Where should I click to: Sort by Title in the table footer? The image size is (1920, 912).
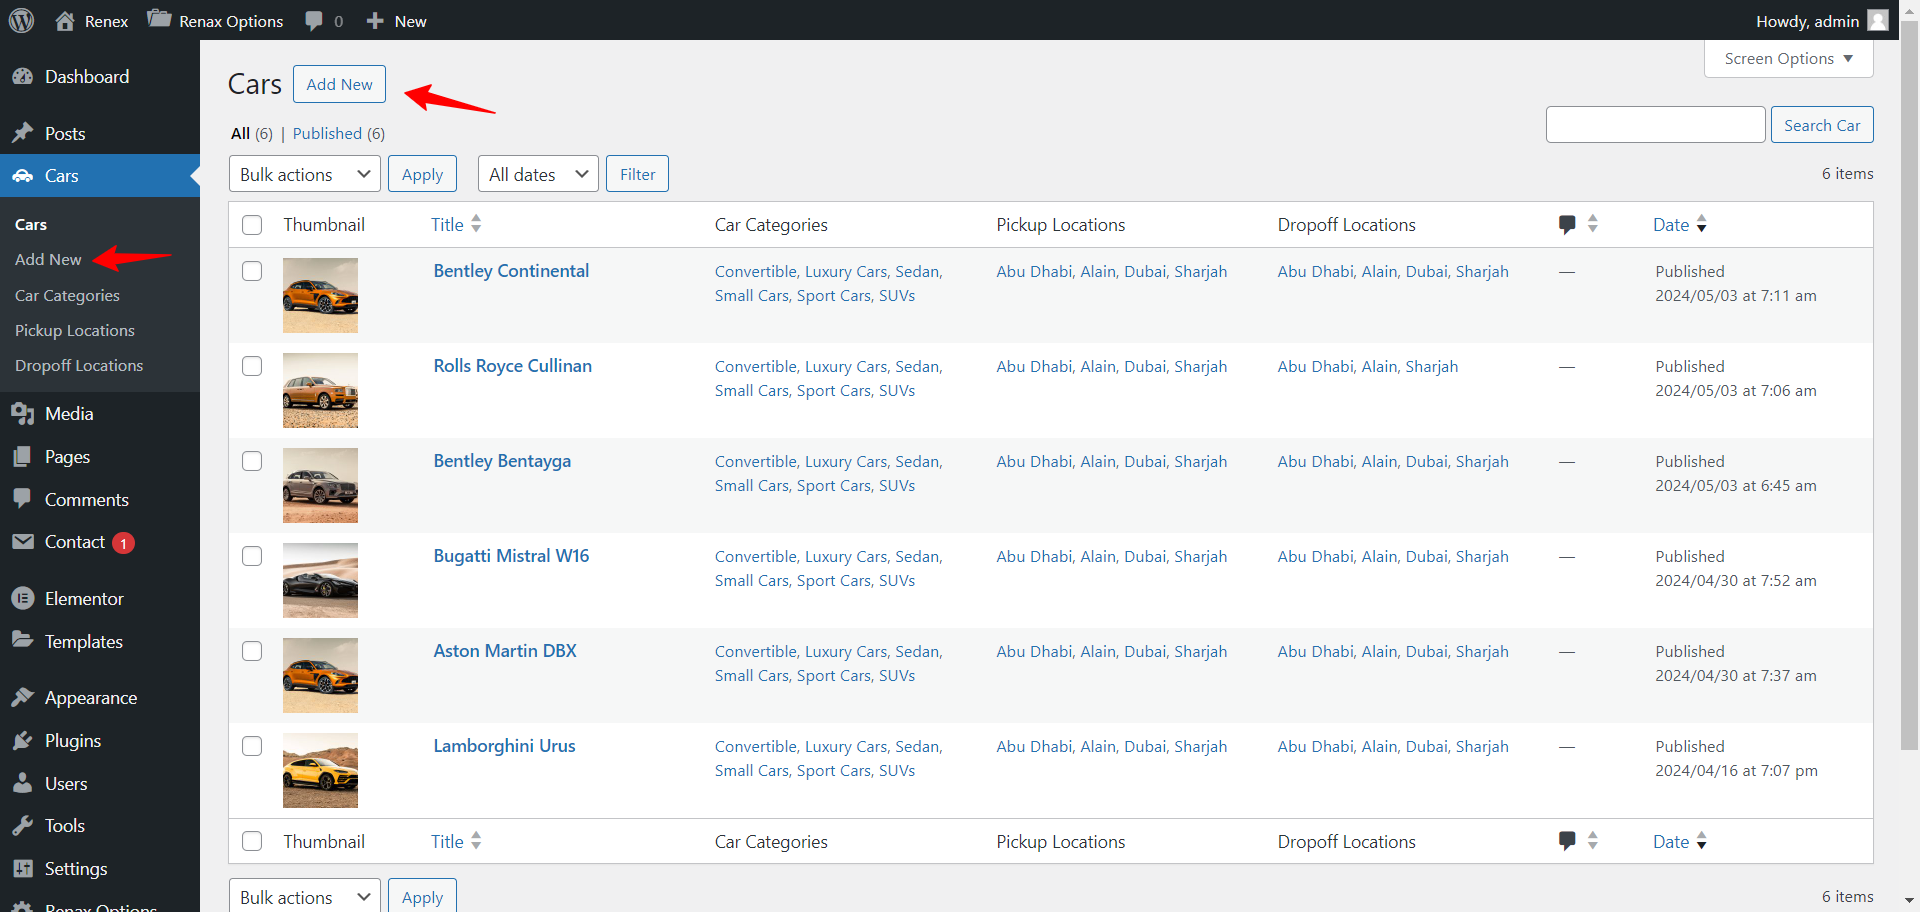point(456,842)
